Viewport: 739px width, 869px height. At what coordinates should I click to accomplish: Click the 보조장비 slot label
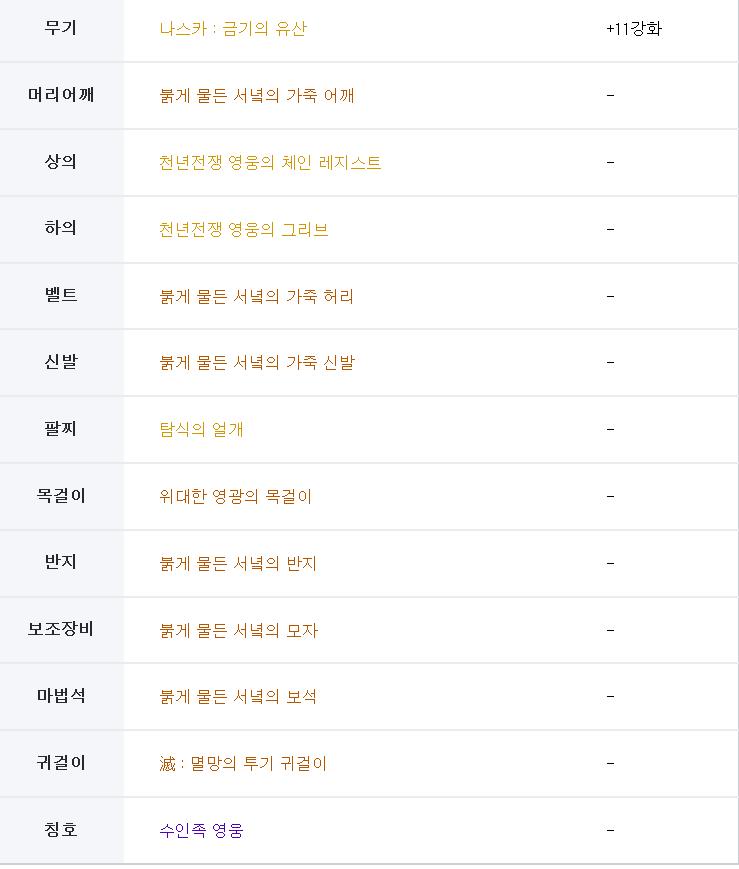[x=61, y=629]
